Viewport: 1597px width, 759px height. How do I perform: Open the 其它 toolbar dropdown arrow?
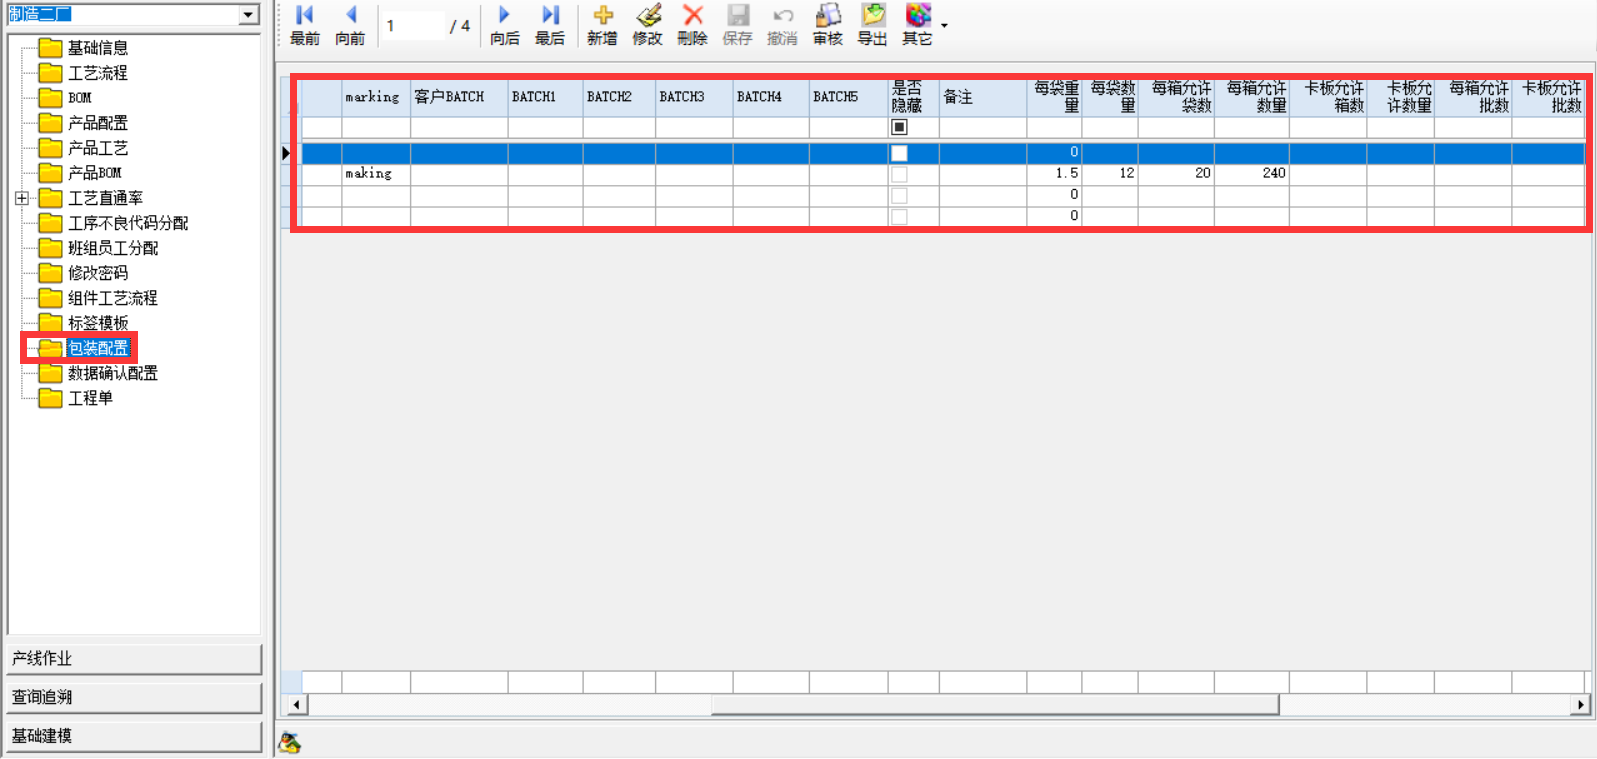[x=944, y=26]
